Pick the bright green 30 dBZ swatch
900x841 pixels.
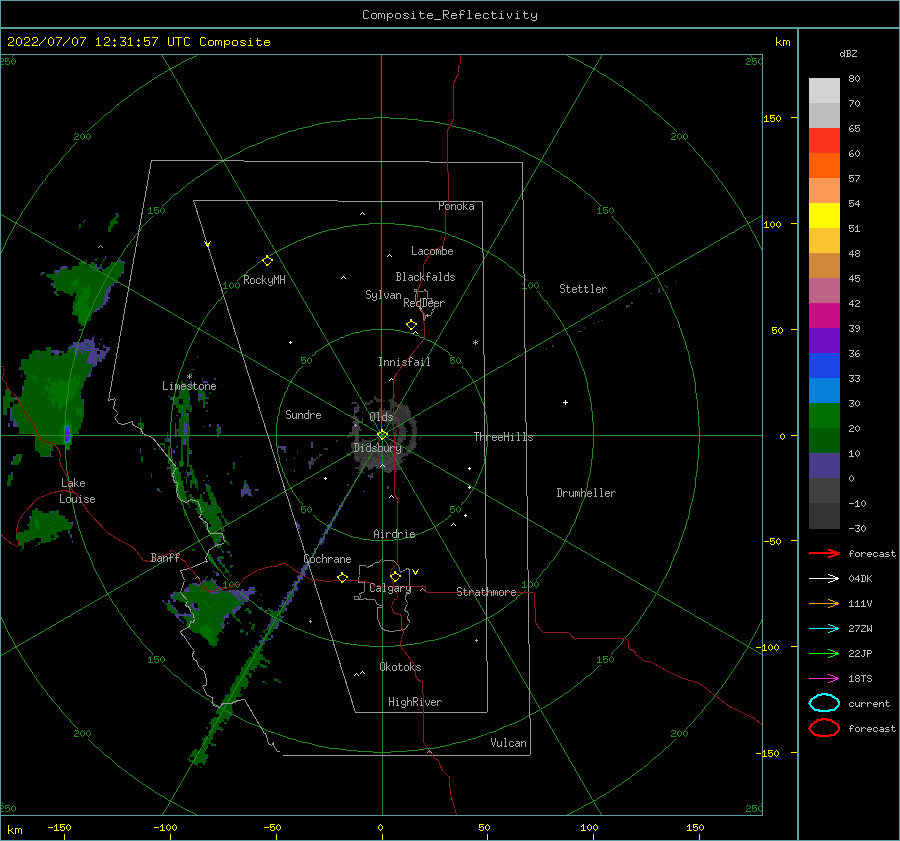pyautogui.click(x=824, y=415)
